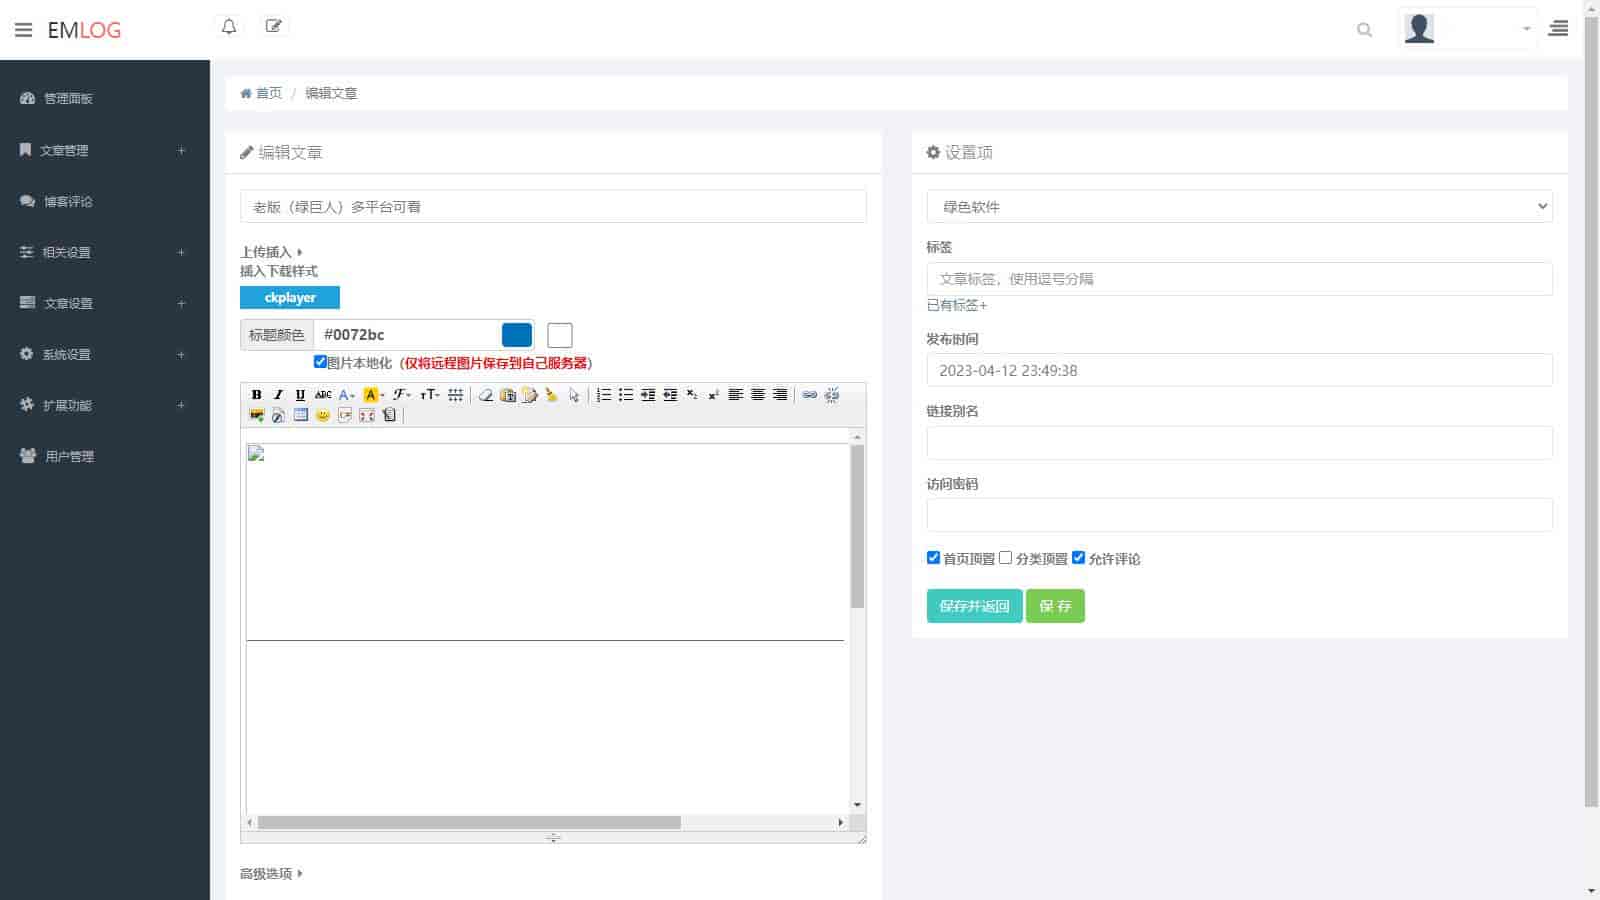The width and height of the screenshot is (1600, 900).
Task: Open the user avatar dropdown
Action: click(1467, 29)
